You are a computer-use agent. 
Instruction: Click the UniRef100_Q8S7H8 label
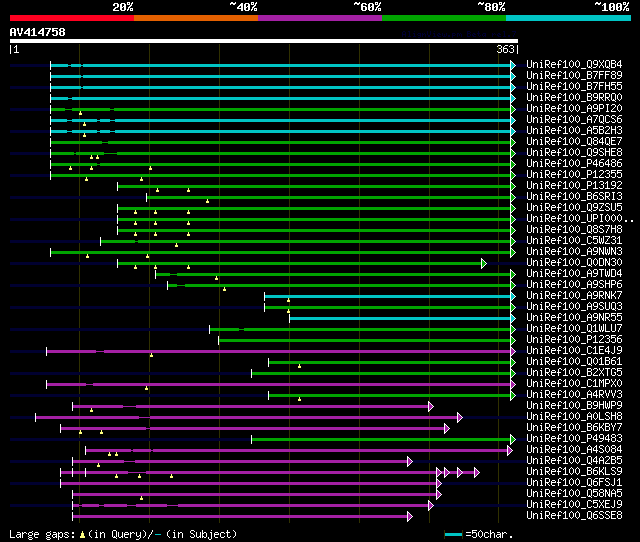pyautogui.click(x=574, y=230)
